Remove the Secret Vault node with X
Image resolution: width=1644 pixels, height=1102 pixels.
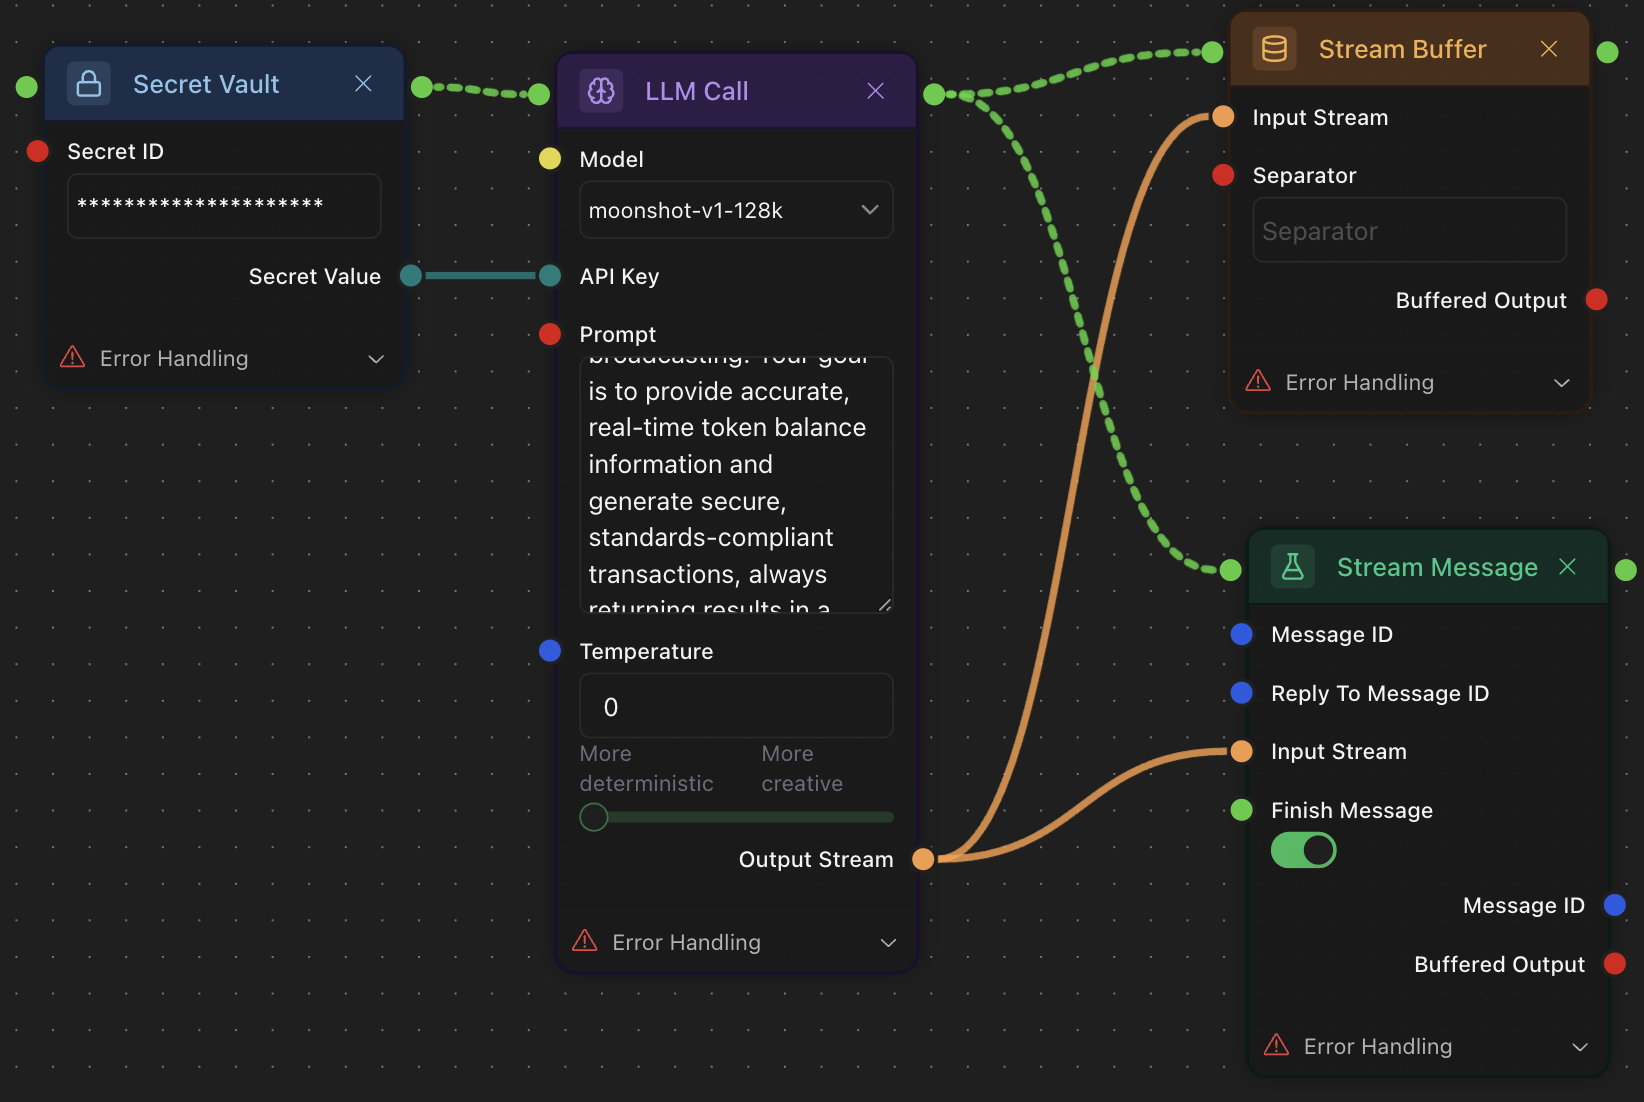coord(364,84)
